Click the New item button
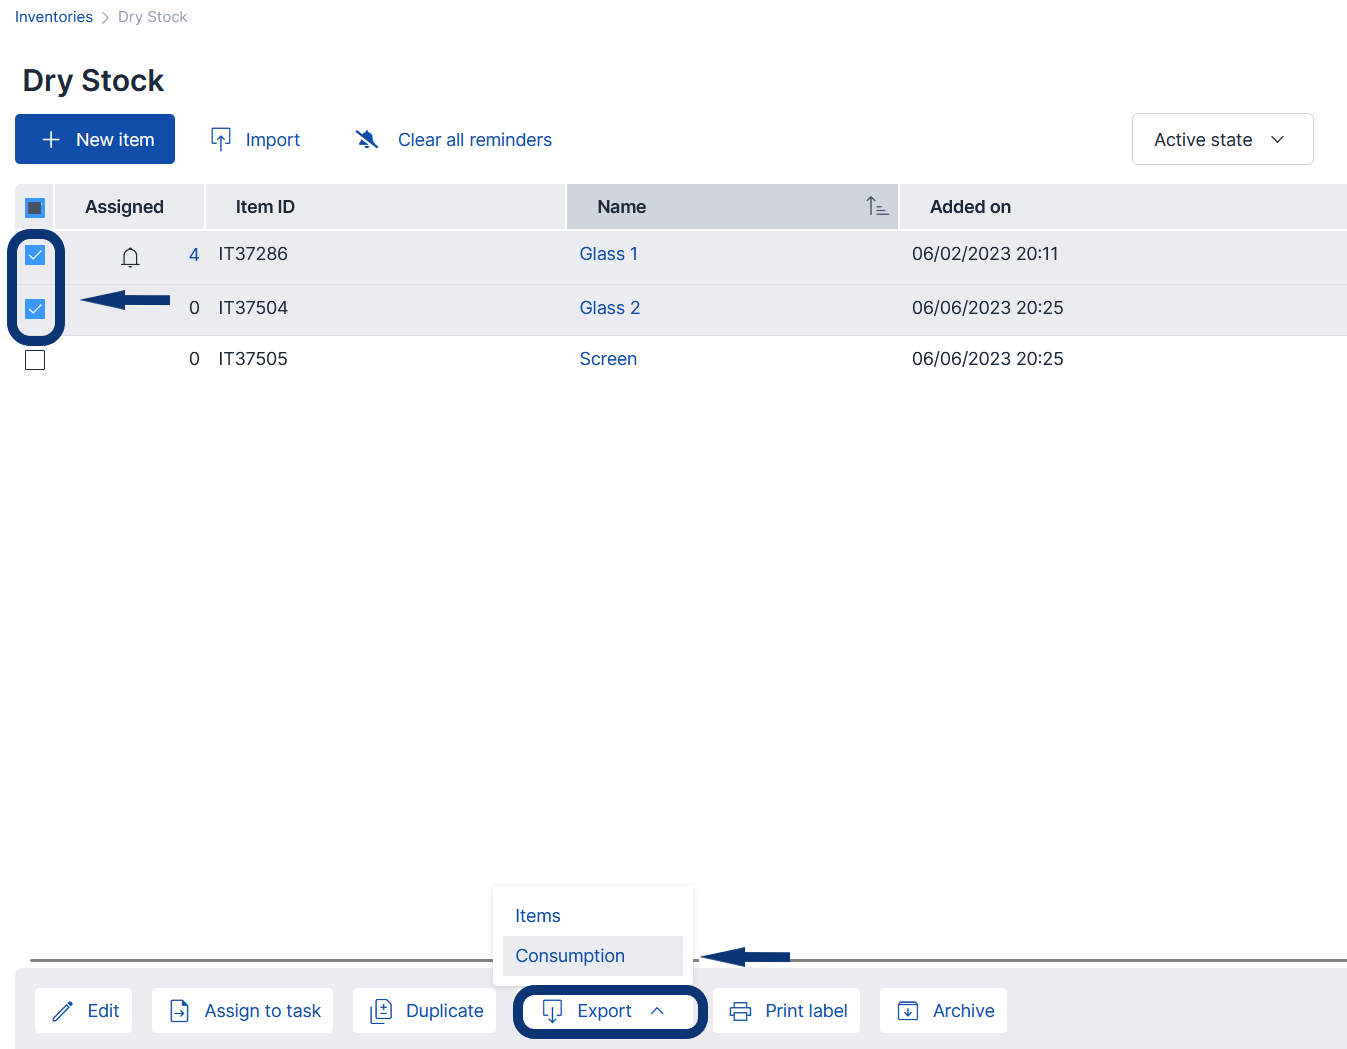 click(x=95, y=140)
